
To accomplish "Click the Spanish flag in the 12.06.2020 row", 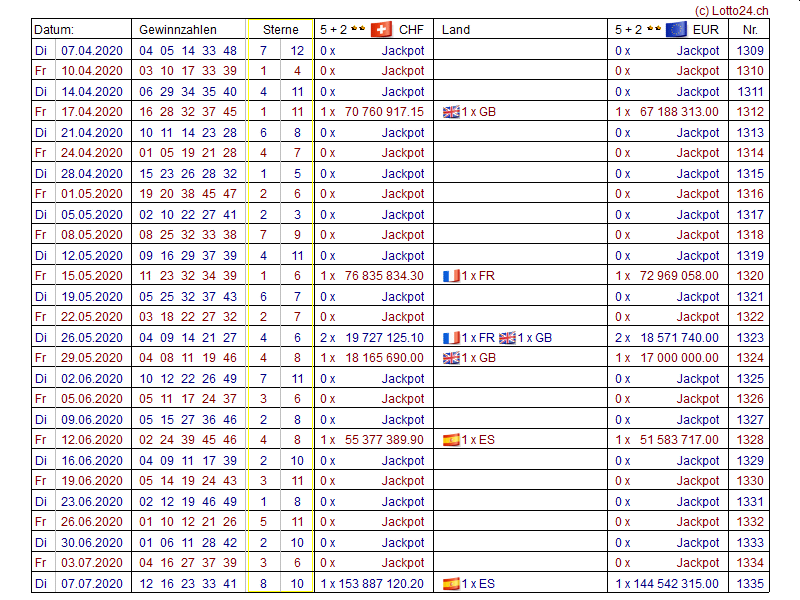I will pos(451,440).
